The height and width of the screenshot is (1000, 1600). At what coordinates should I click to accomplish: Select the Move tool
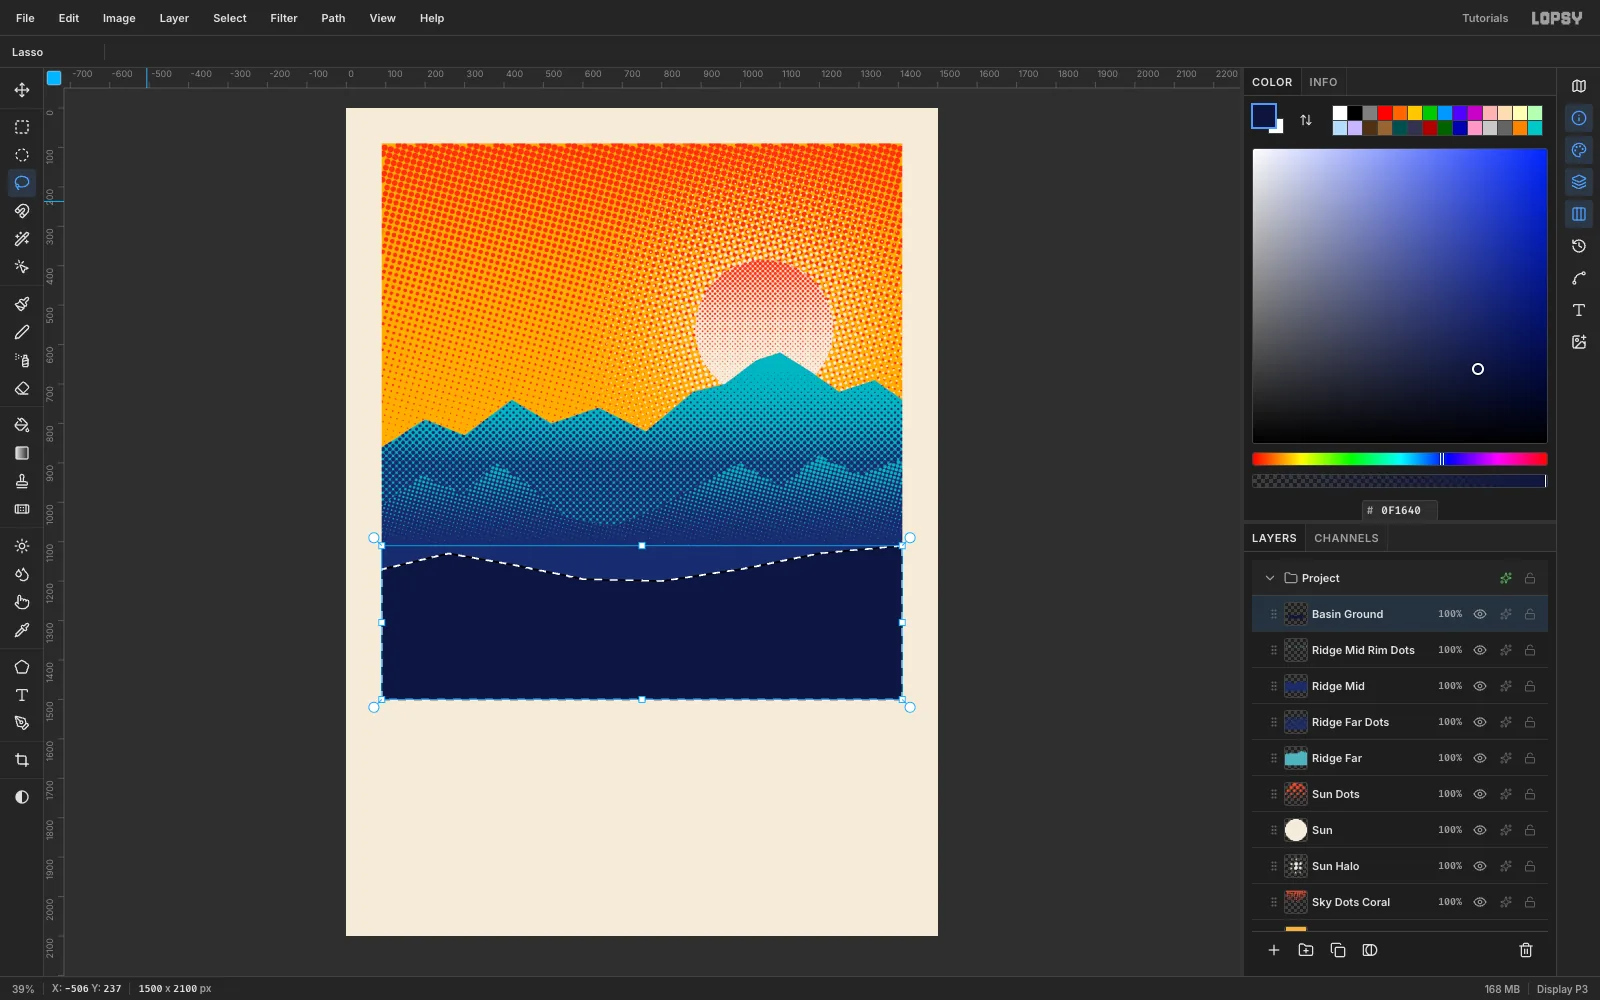[x=22, y=90]
